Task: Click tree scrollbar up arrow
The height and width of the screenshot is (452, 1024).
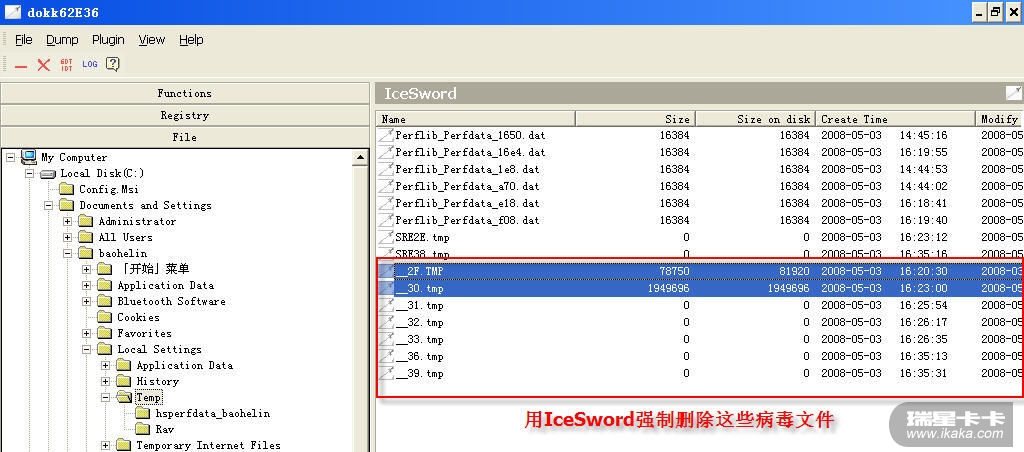Action: point(360,157)
